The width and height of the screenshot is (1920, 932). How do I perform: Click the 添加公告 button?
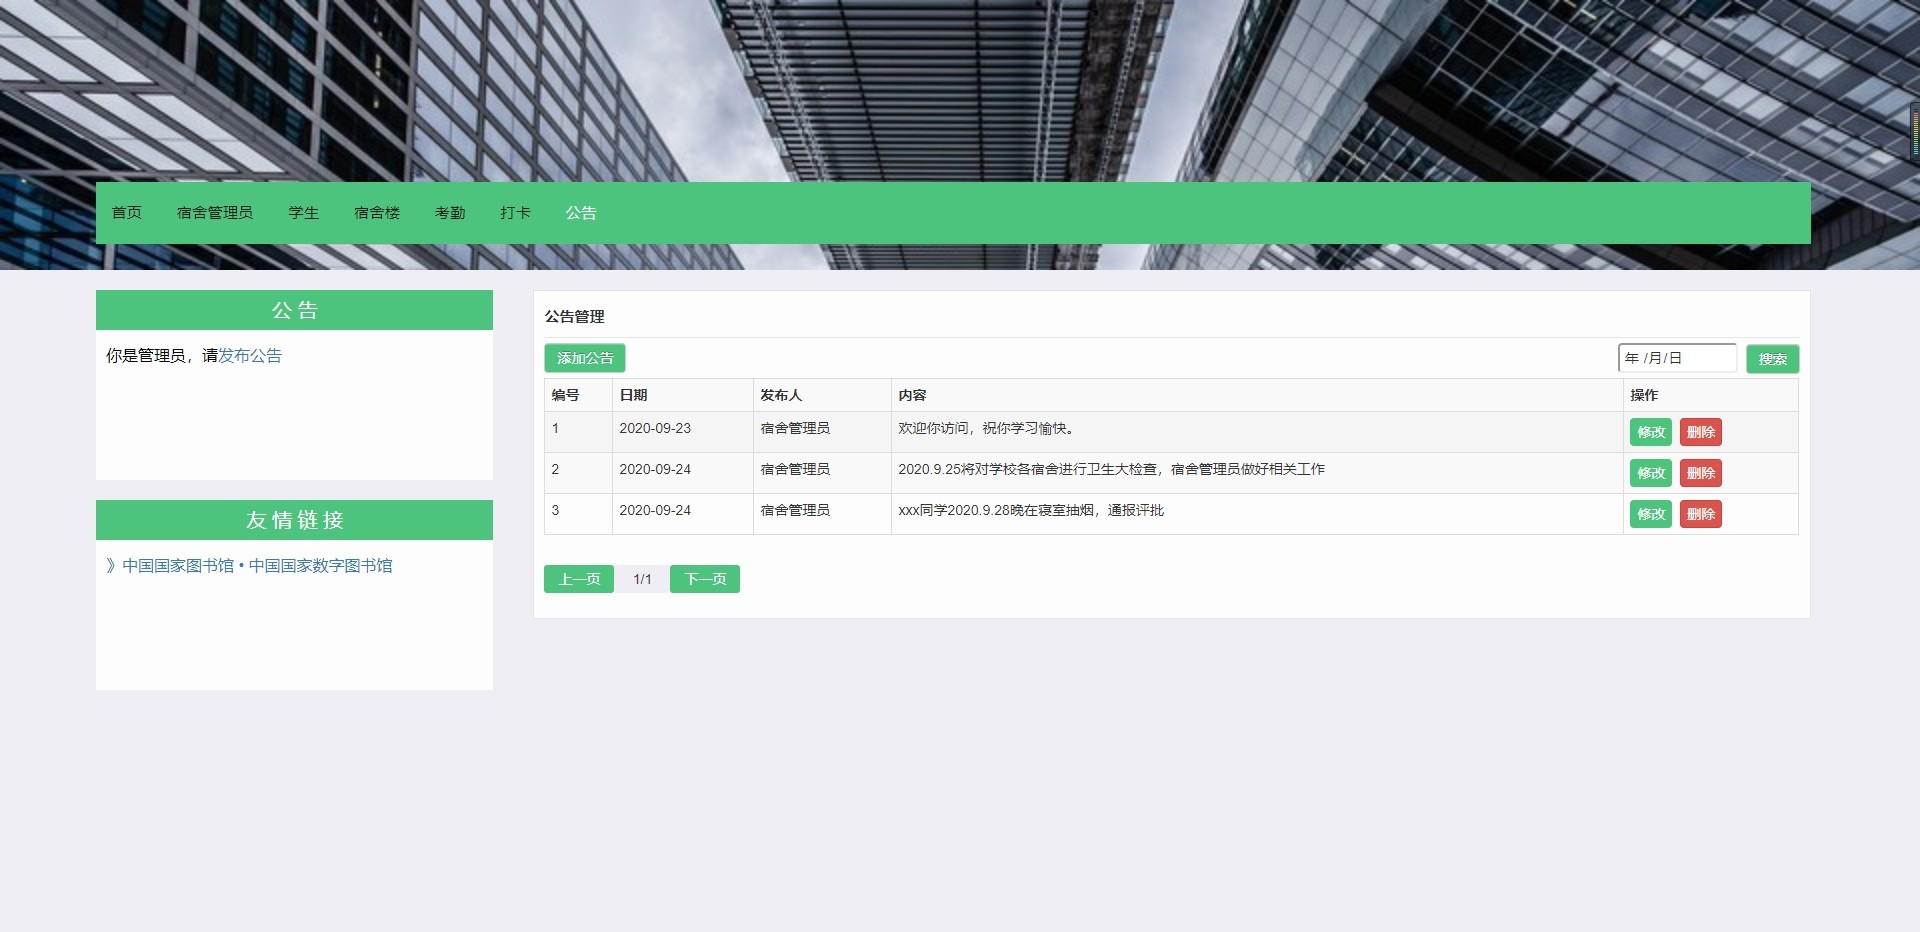coord(585,358)
